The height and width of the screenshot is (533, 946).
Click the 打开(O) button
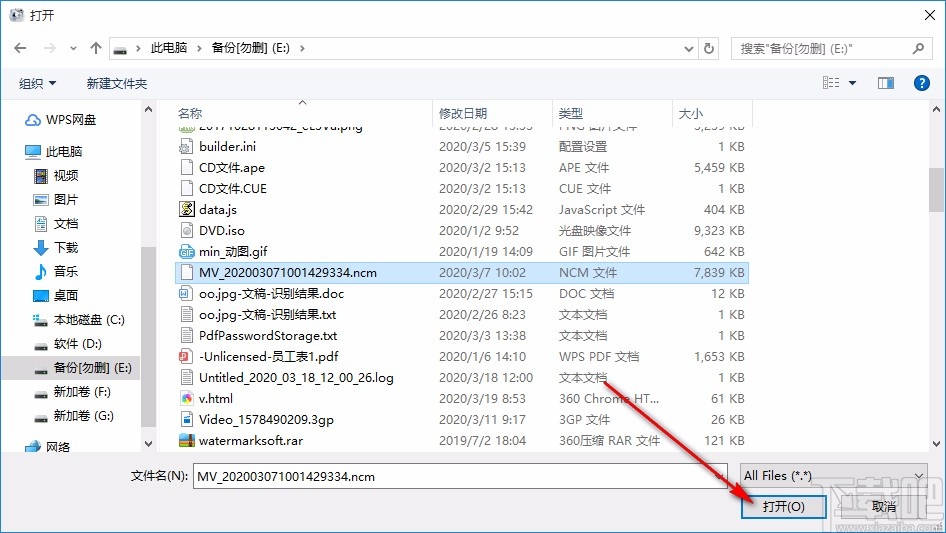(783, 506)
